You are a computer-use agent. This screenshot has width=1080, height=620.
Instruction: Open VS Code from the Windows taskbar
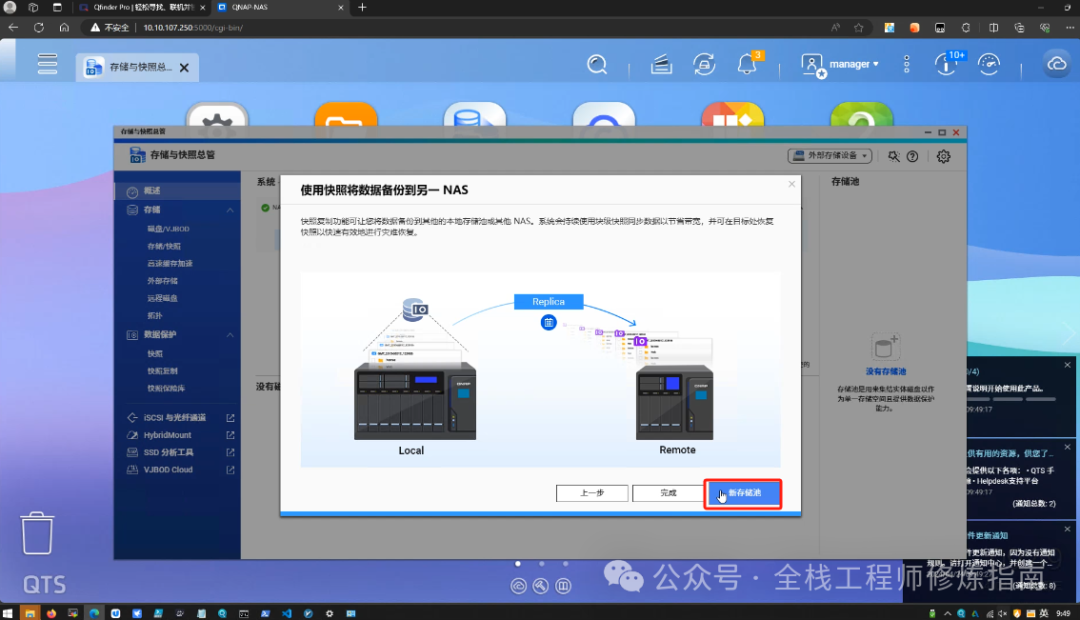[x=287, y=613]
